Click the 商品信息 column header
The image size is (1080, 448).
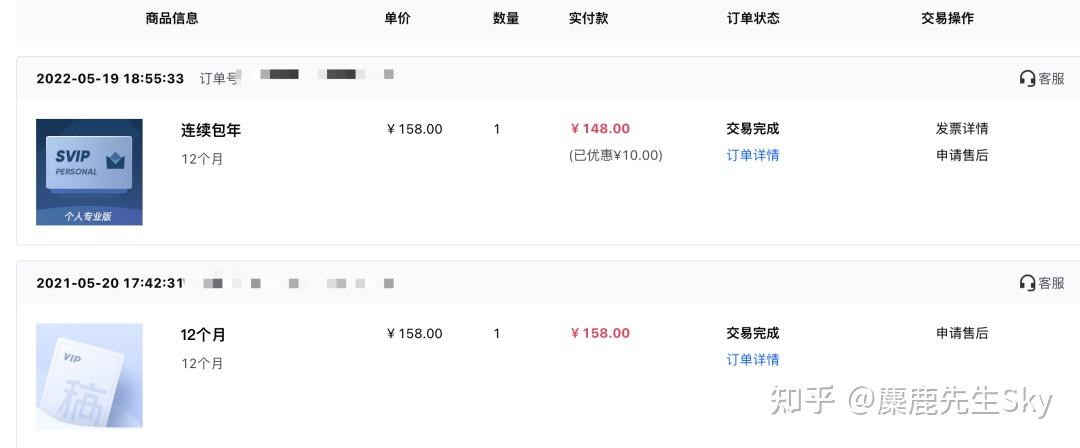(171, 18)
